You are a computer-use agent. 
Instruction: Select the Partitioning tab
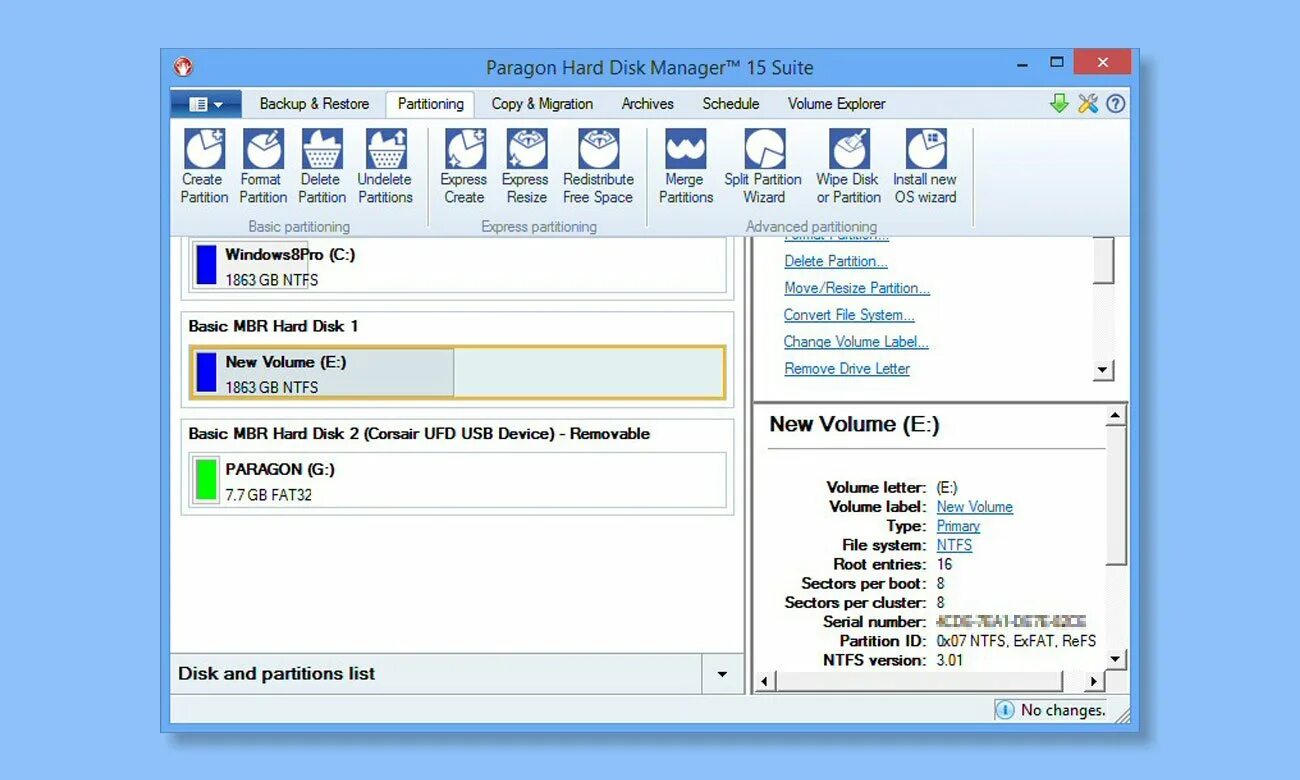[x=430, y=104]
